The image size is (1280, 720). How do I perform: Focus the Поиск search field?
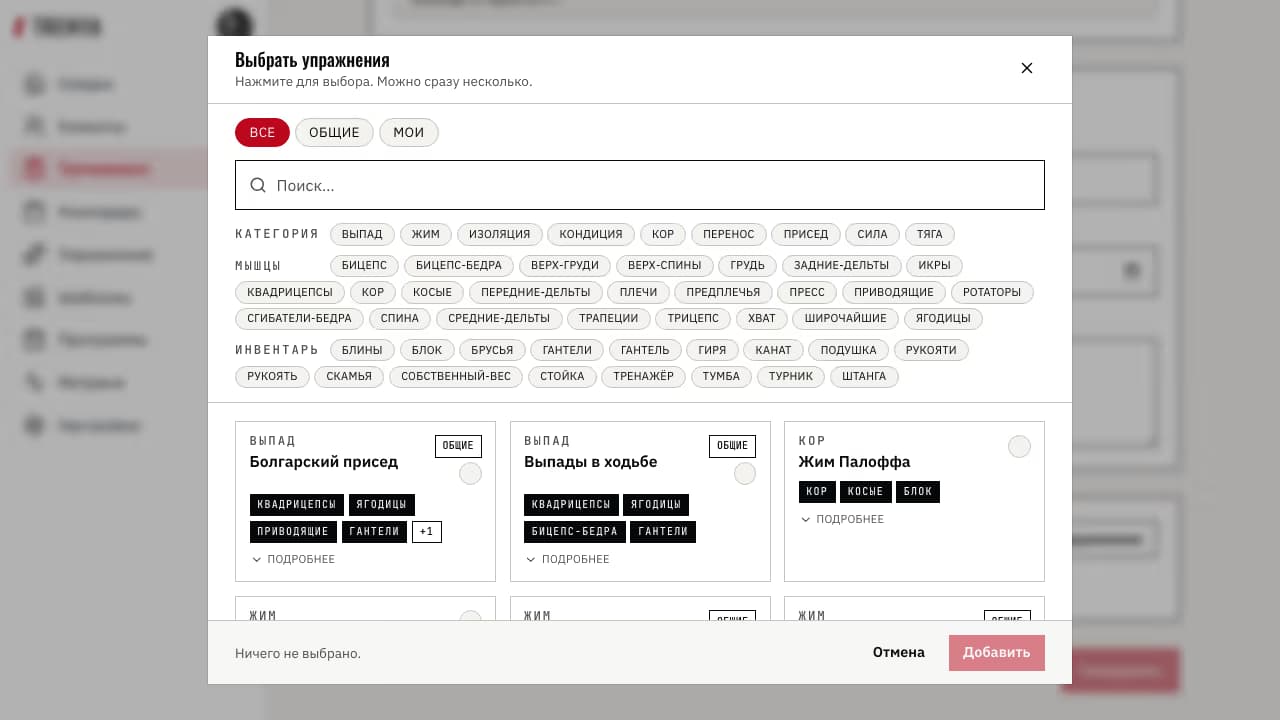(x=640, y=185)
